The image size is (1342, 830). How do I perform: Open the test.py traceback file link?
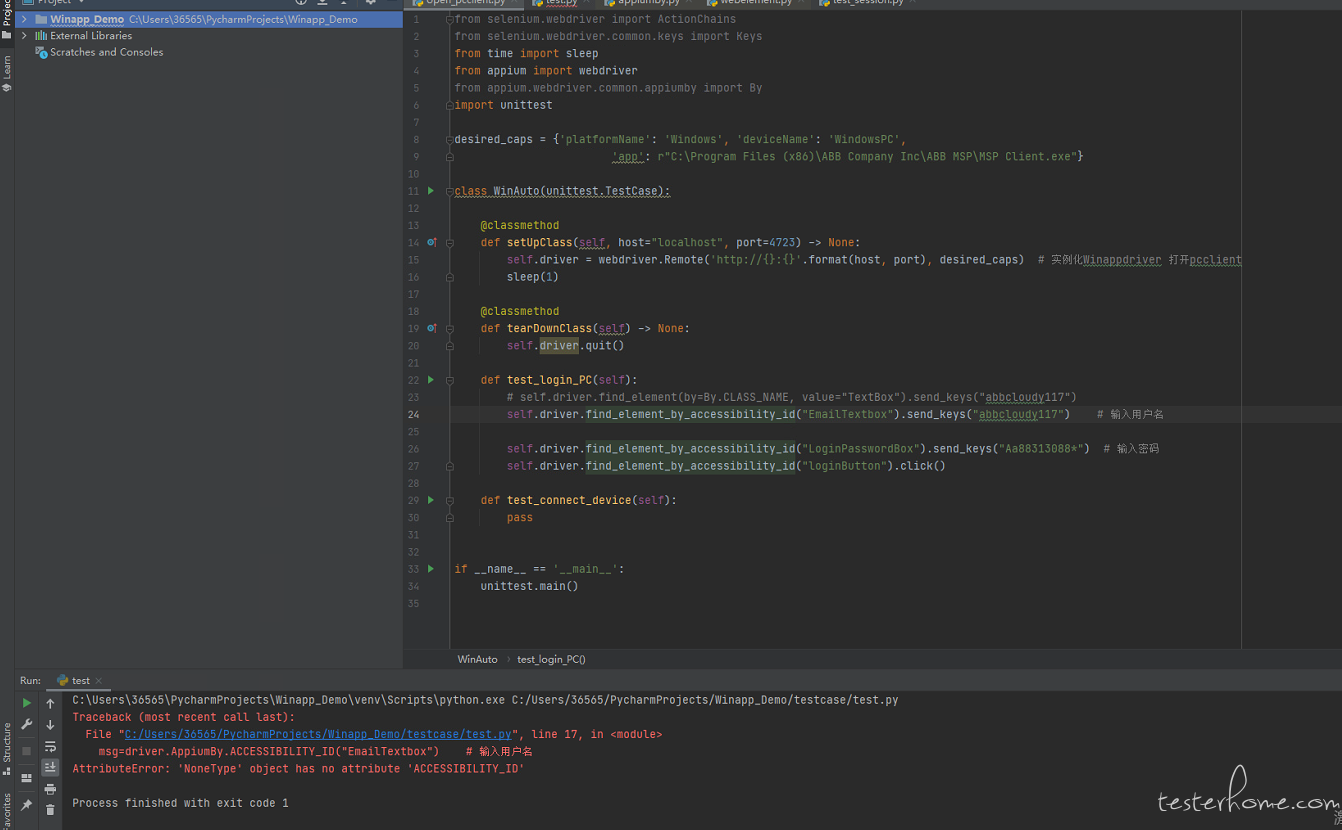pos(318,734)
